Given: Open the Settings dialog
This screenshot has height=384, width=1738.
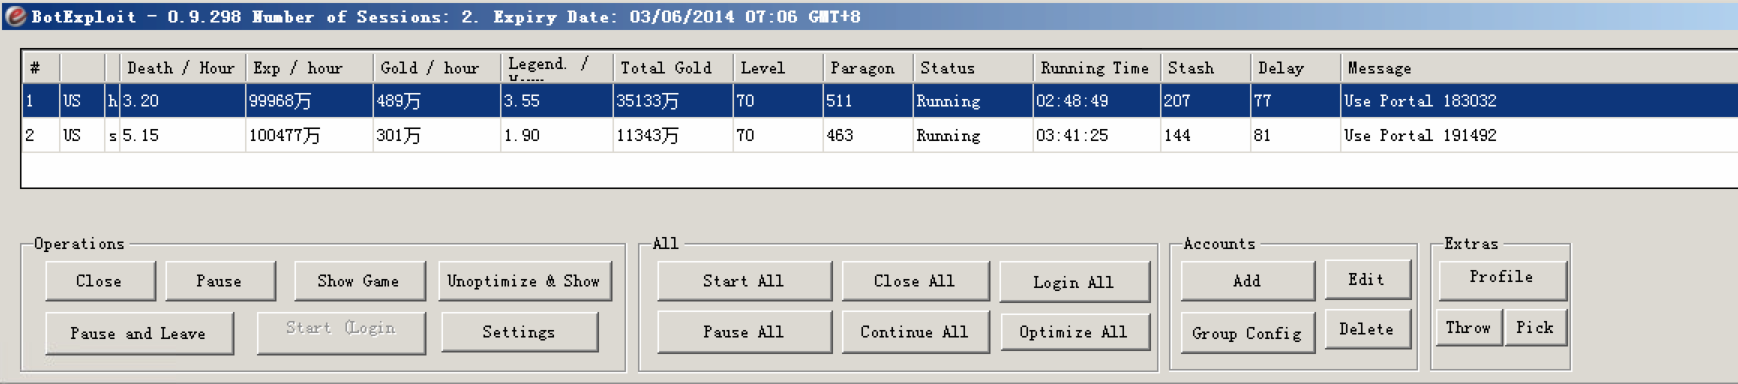Looking at the screenshot, I should click(519, 332).
